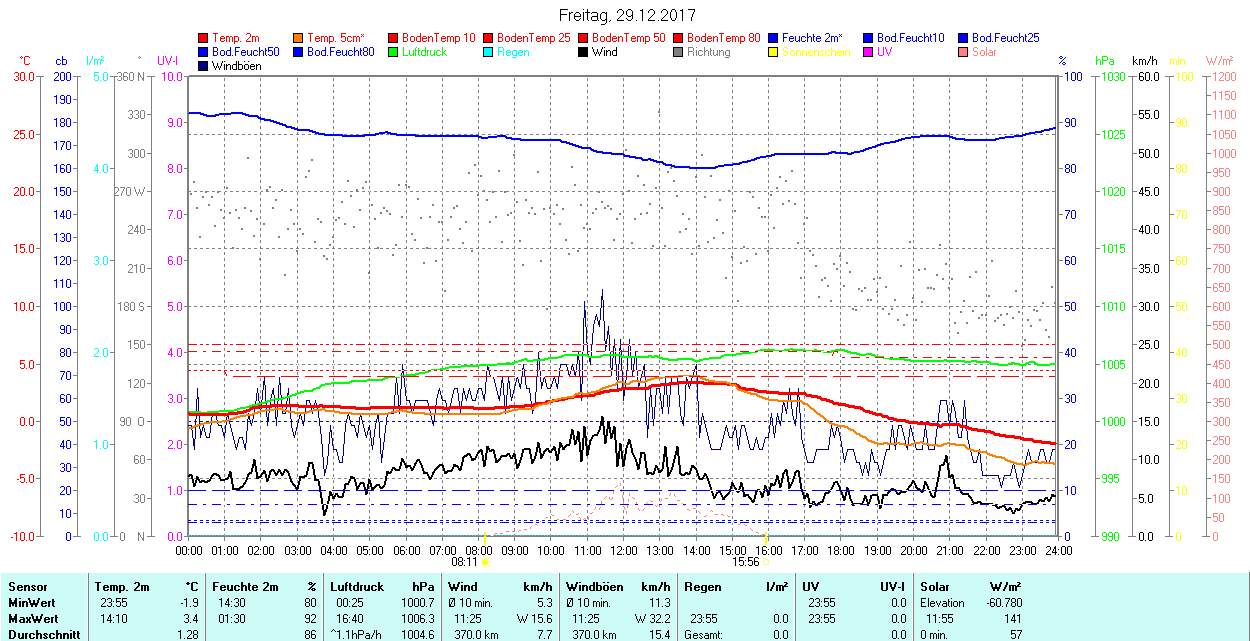Click the orange Temp. 5cm legend swatch
Viewport: 1250px width, 641px height.
299,38
